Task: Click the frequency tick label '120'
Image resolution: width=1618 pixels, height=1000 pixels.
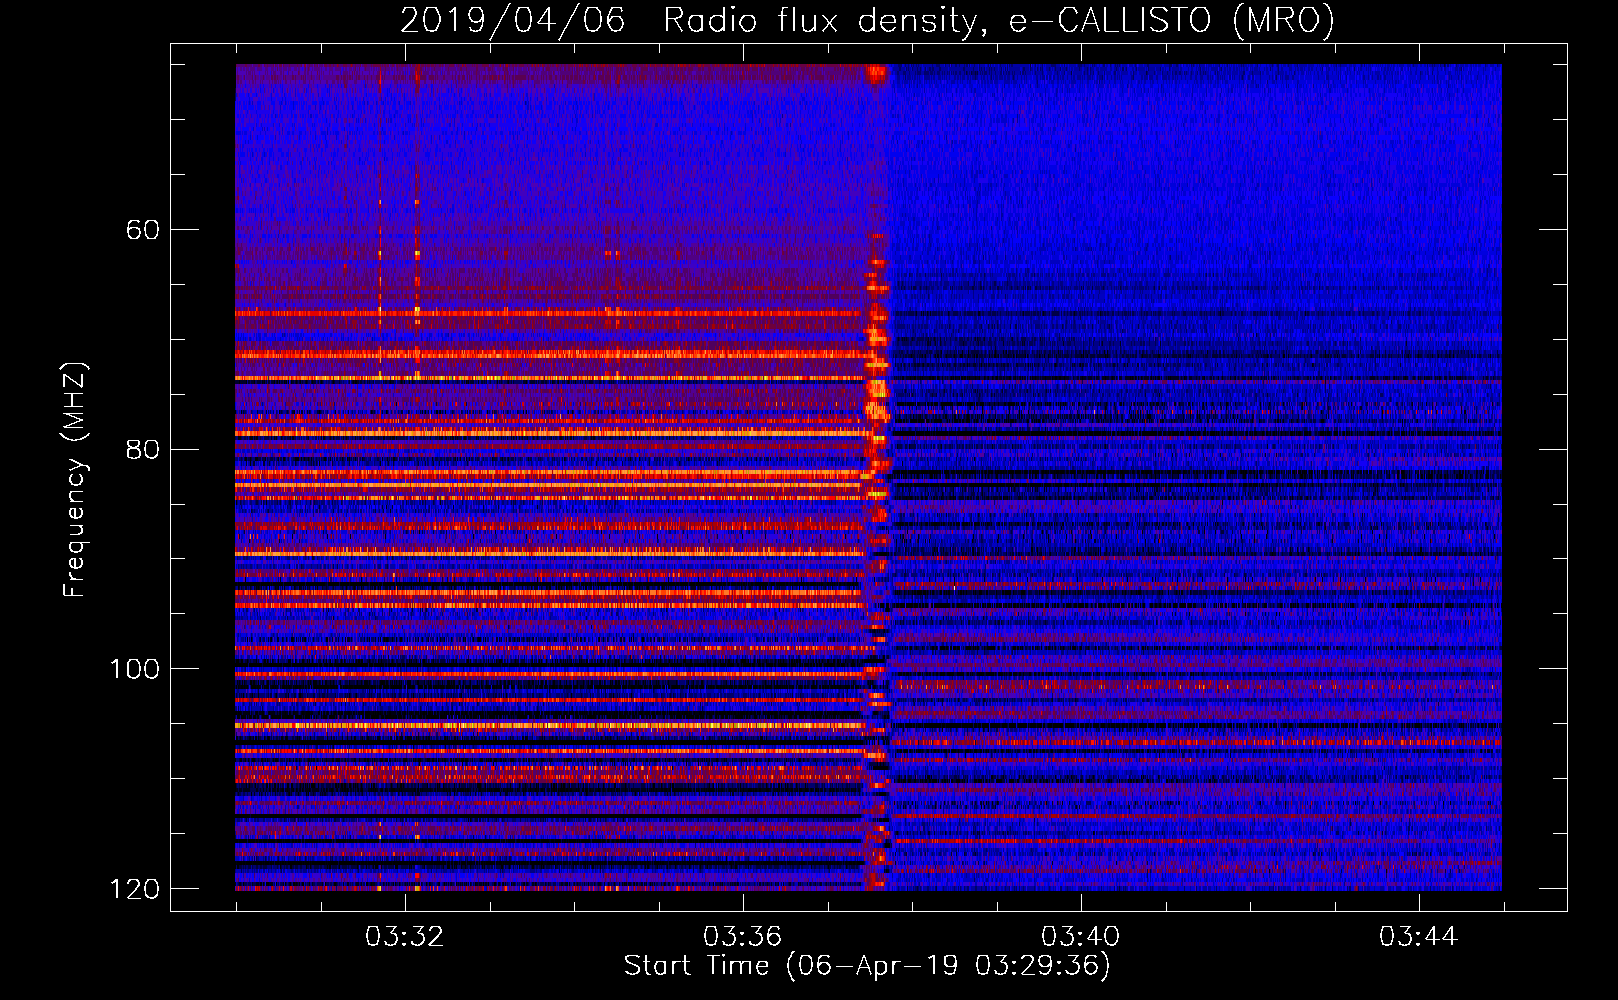Action: (x=134, y=889)
